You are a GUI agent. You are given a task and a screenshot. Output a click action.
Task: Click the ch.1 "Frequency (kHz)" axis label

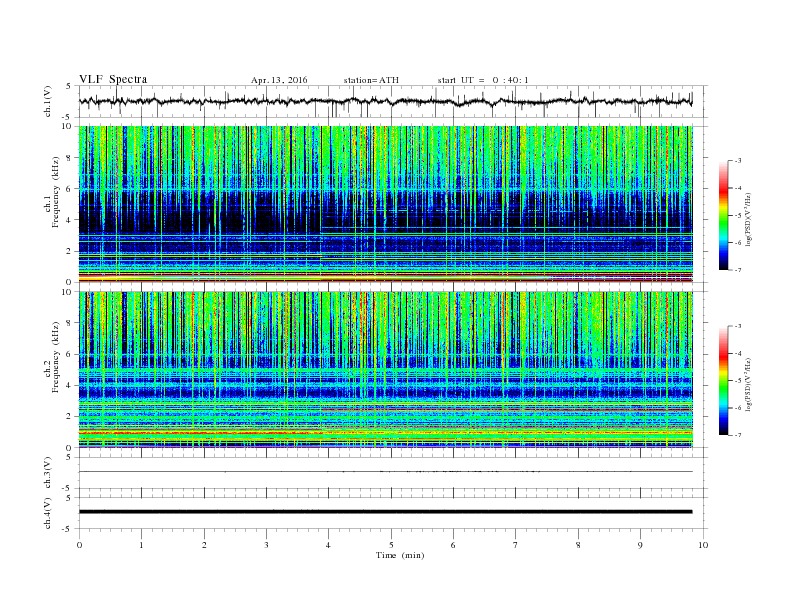click(x=56, y=192)
